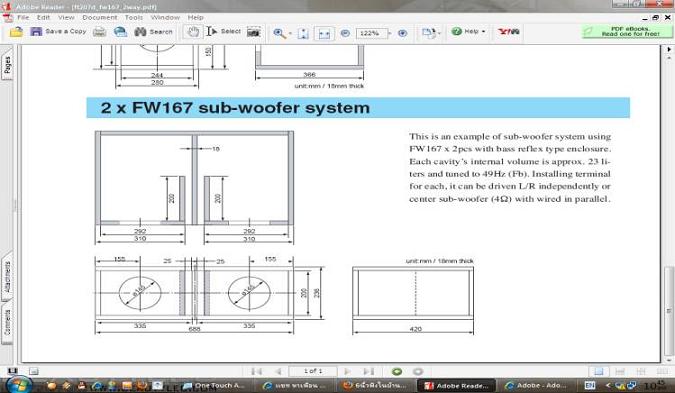The height and width of the screenshot is (393, 675).
Task: Toggle the Select text tool
Action: [x=223, y=31]
